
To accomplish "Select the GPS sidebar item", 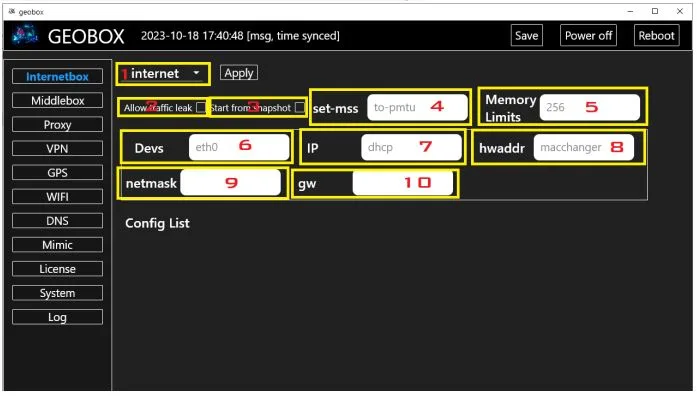I will (x=57, y=172).
